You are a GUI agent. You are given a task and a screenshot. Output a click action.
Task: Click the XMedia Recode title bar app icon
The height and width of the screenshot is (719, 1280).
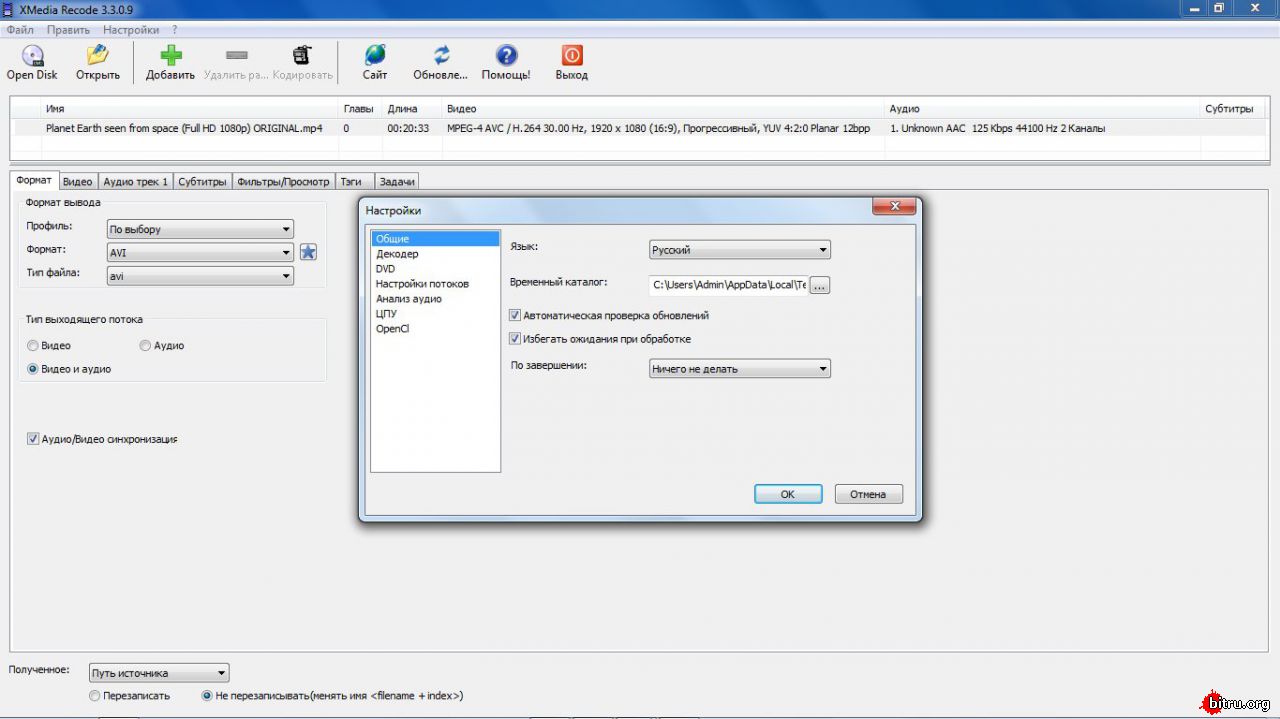click(x=8, y=9)
